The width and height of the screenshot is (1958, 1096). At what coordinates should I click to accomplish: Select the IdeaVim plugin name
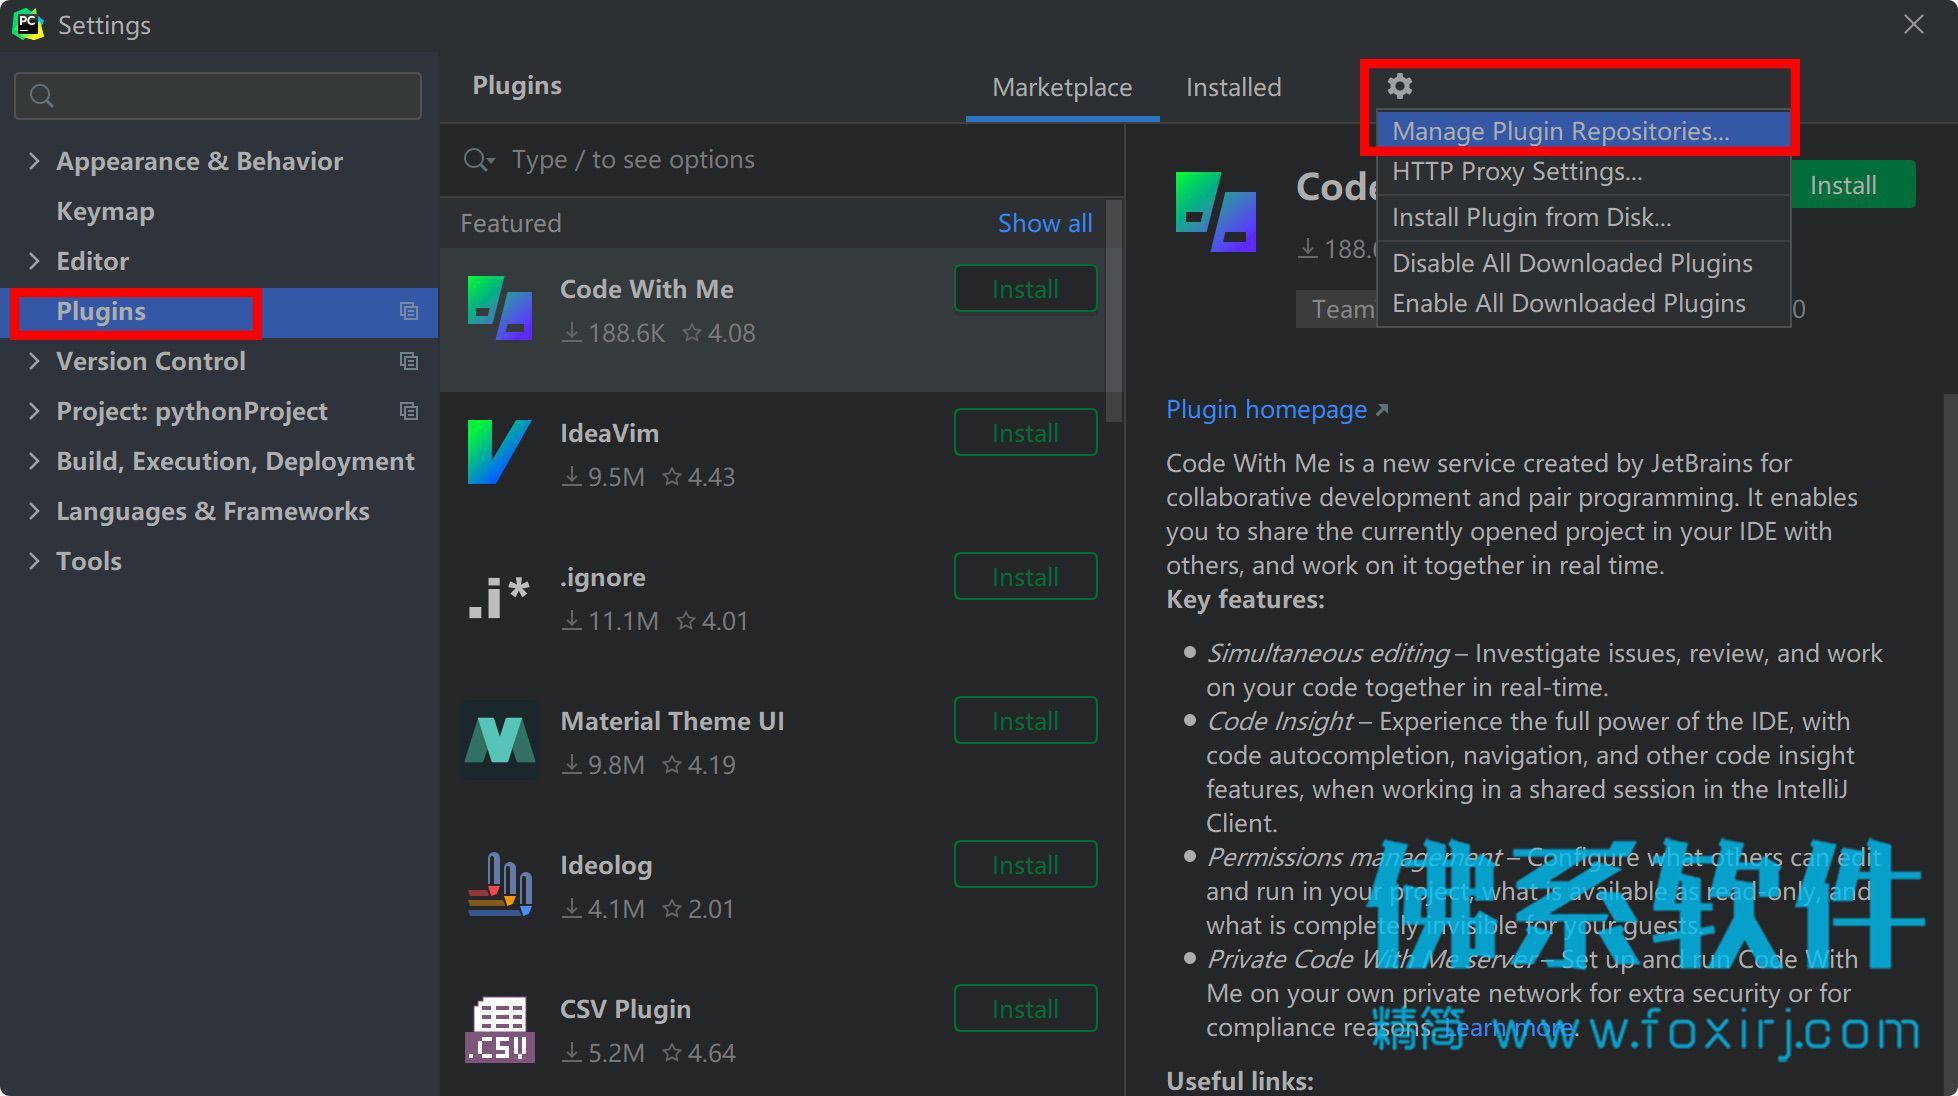pos(609,433)
